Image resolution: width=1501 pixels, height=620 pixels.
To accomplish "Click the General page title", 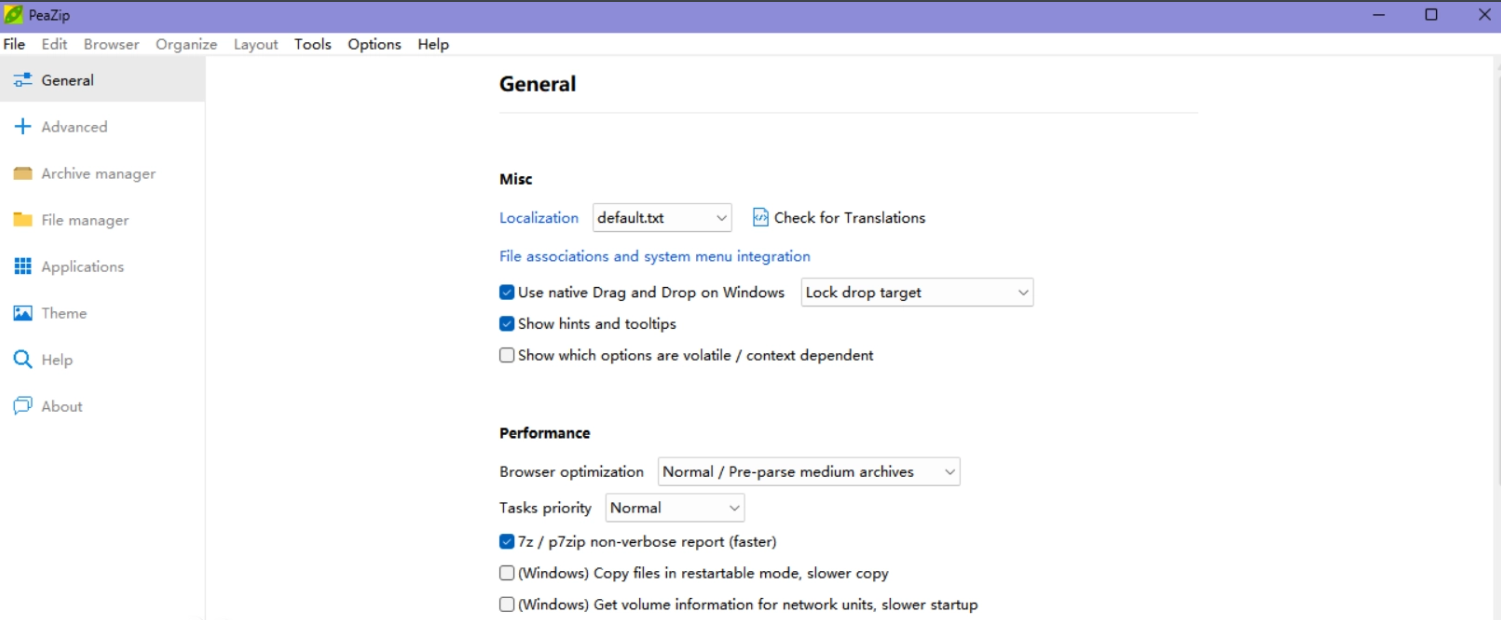I will point(538,84).
